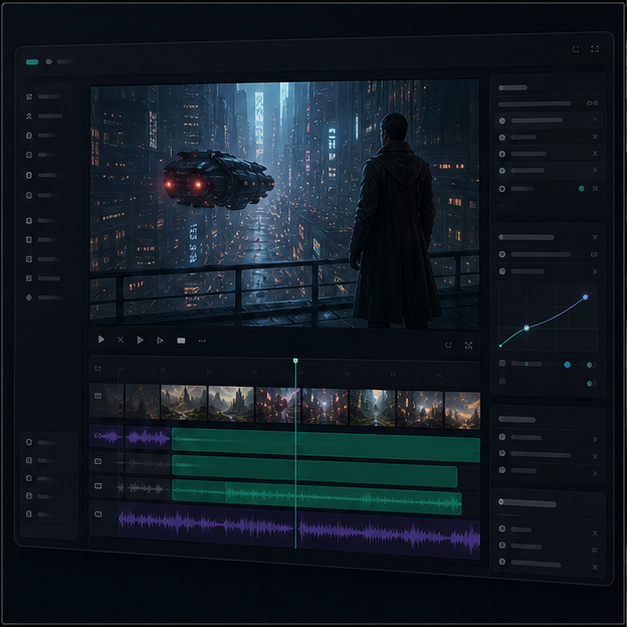The image size is (627, 627).
Task: Click the X on the bottom right panel's last row
Action: (x=595, y=567)
